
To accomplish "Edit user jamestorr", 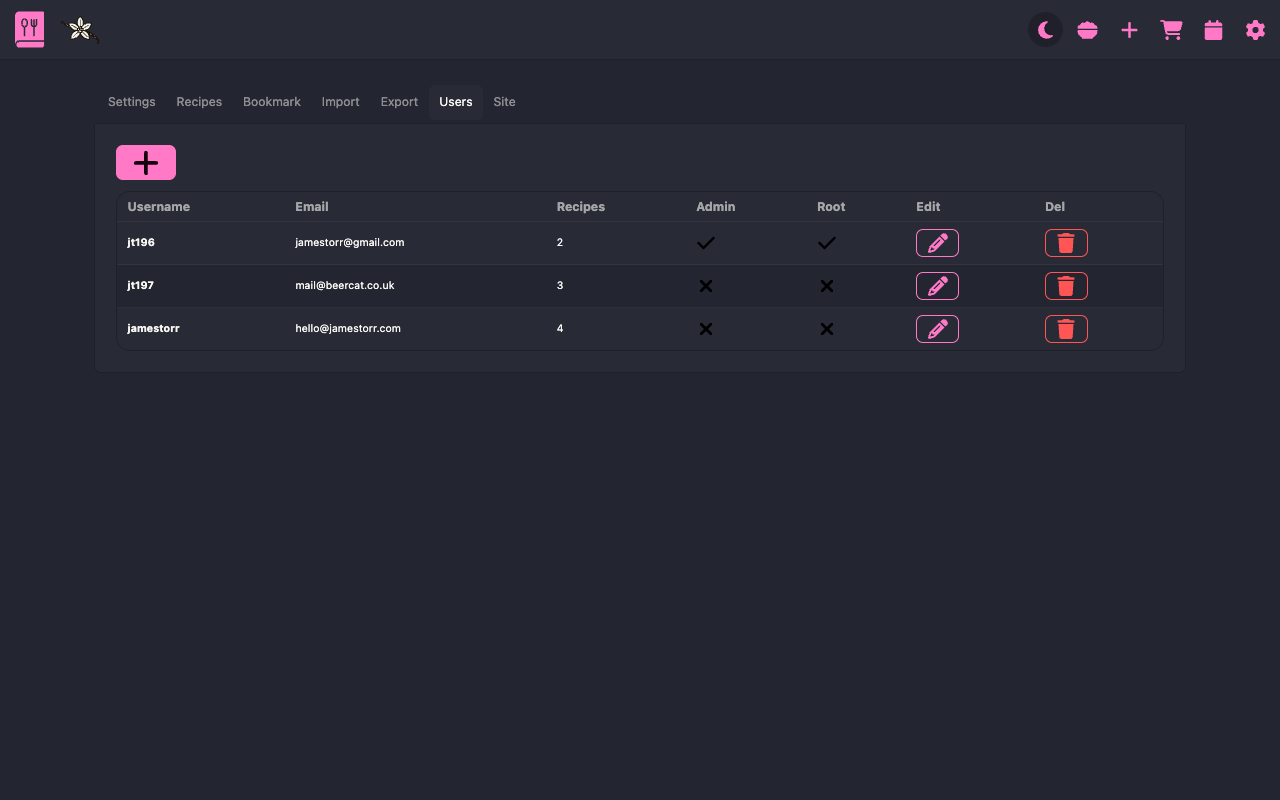I will tap(937, 329).
